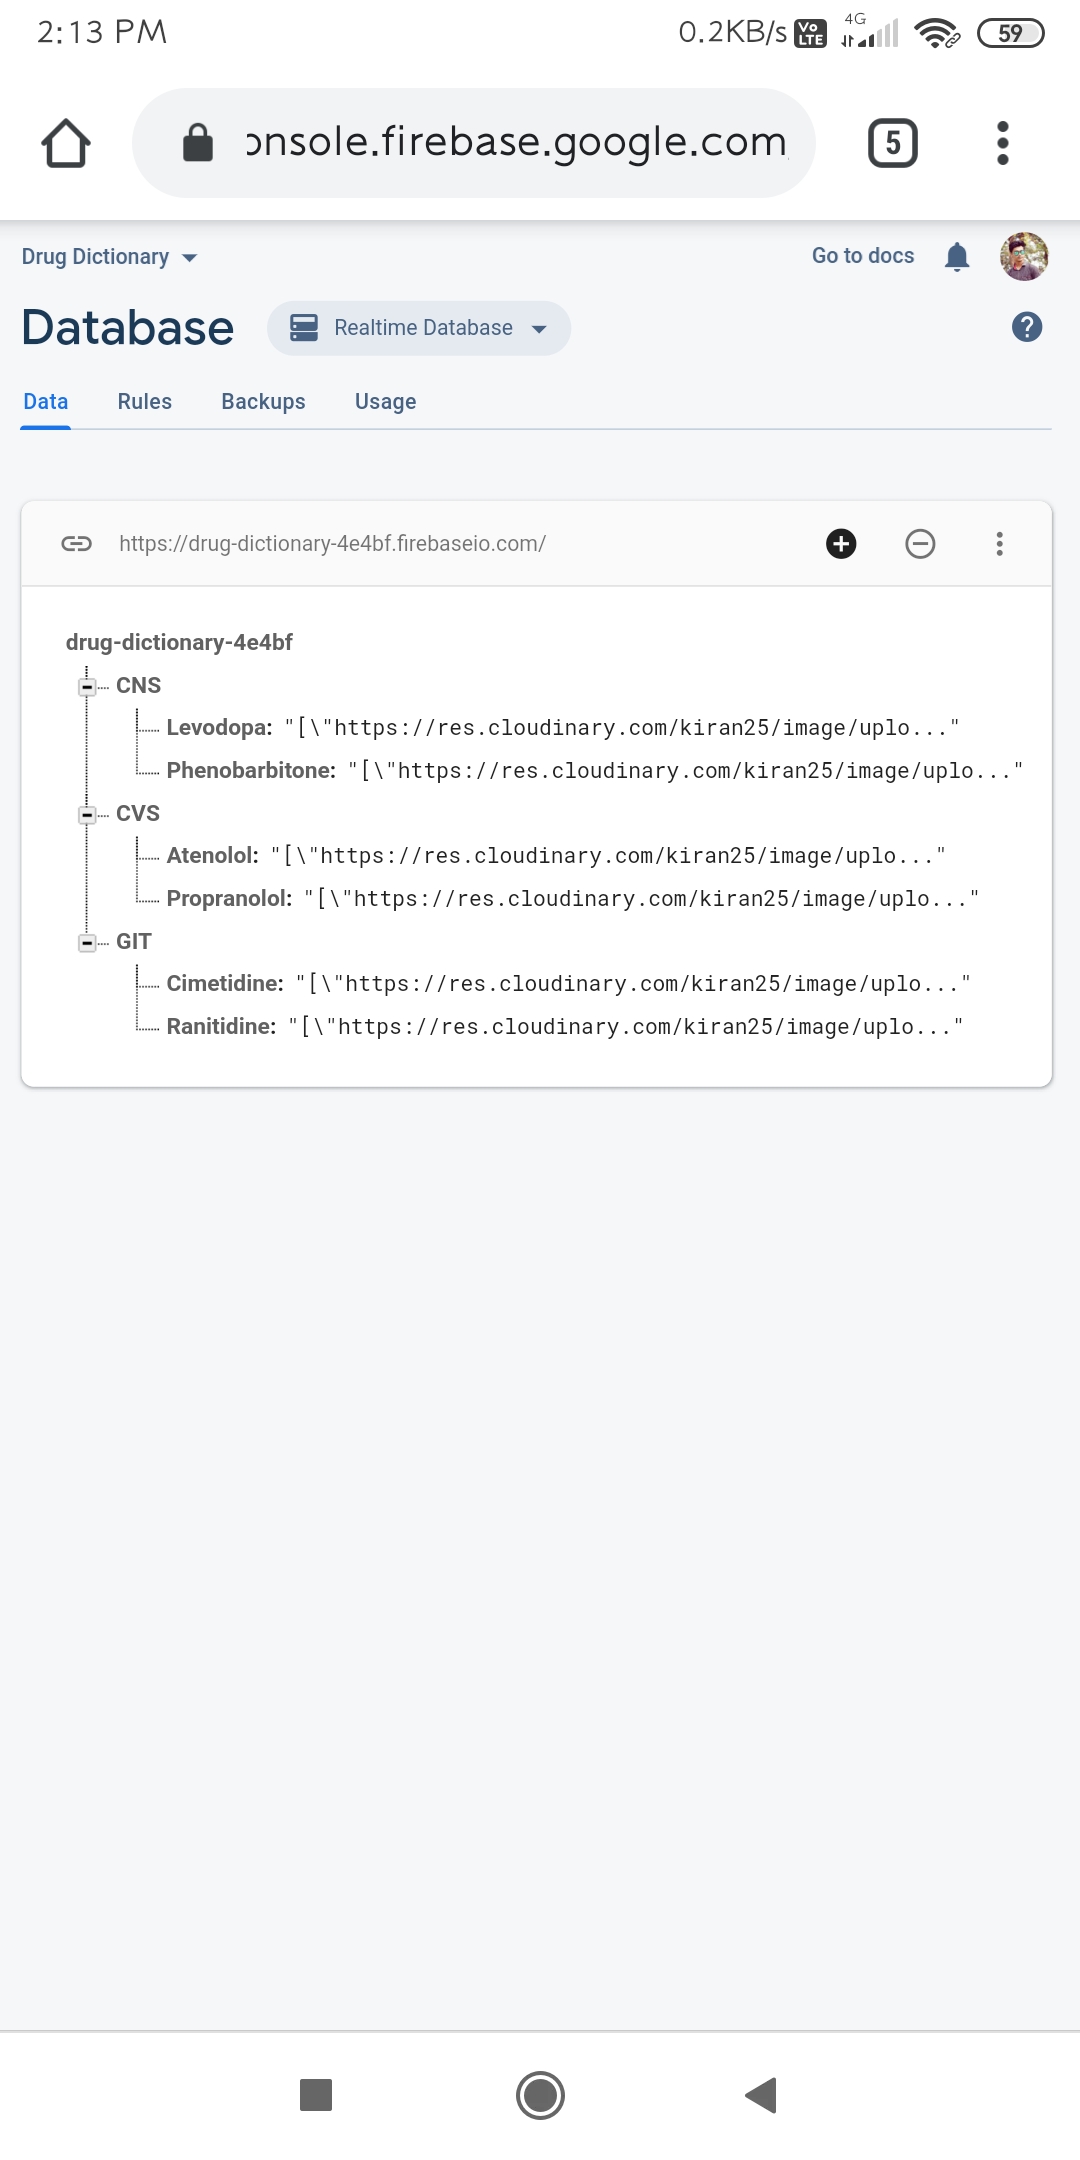Click the plus icon to add child
Image resolution: width=1080 pixels, height=2160 pixels.
(841, 544)
